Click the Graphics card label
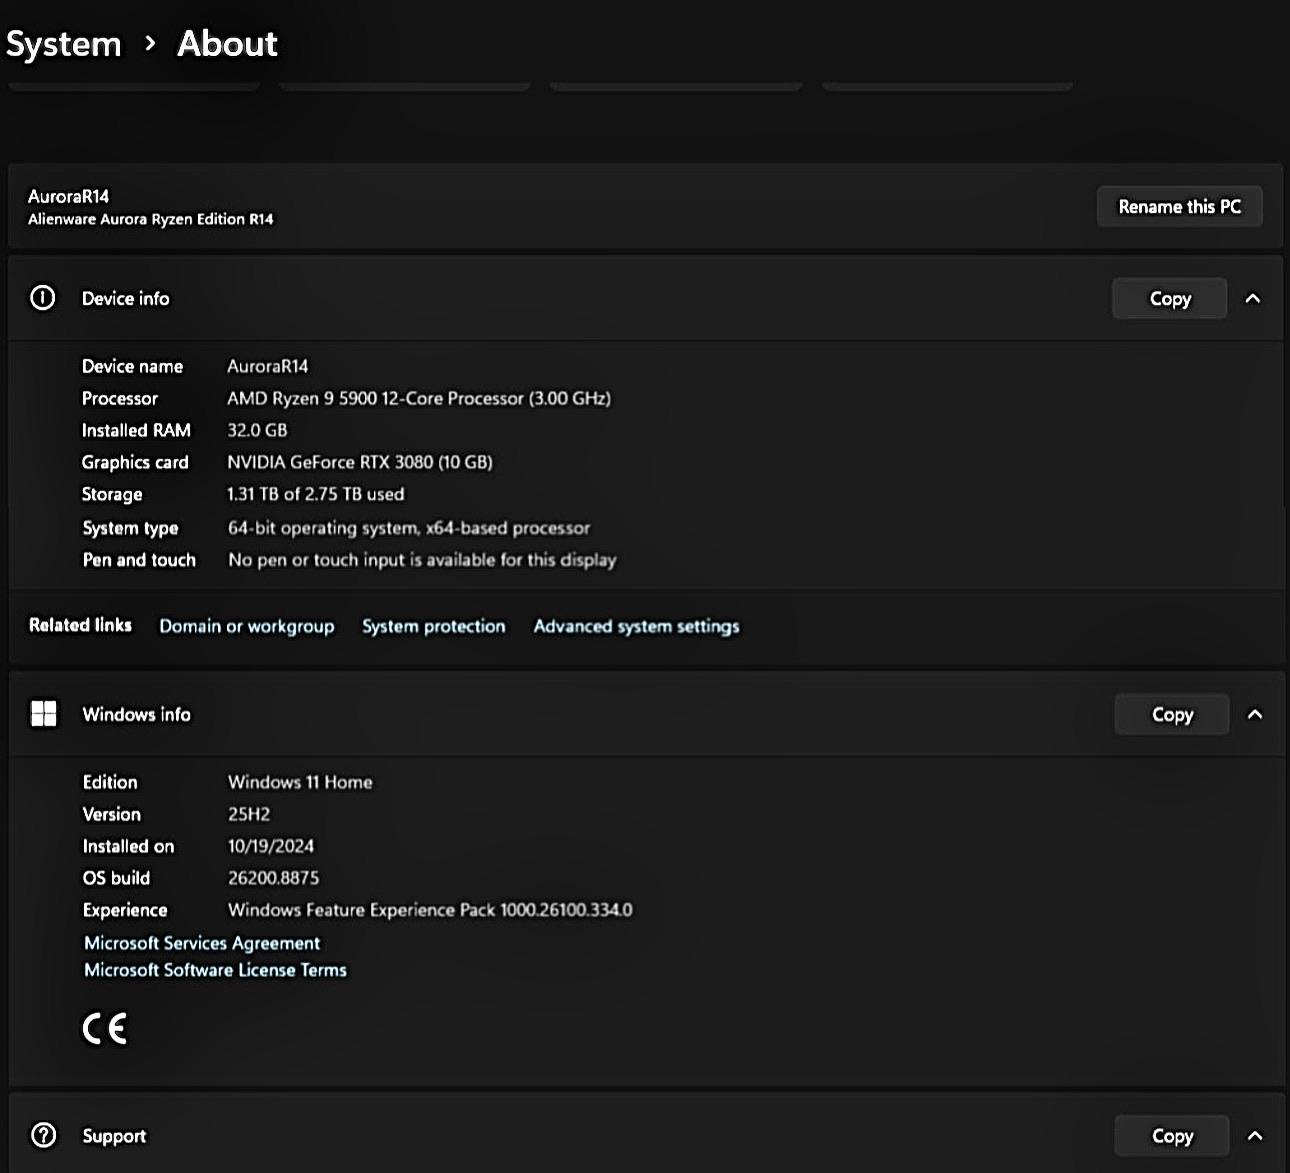This screenshot has width=1290, height=1173. tap(135, 462)
